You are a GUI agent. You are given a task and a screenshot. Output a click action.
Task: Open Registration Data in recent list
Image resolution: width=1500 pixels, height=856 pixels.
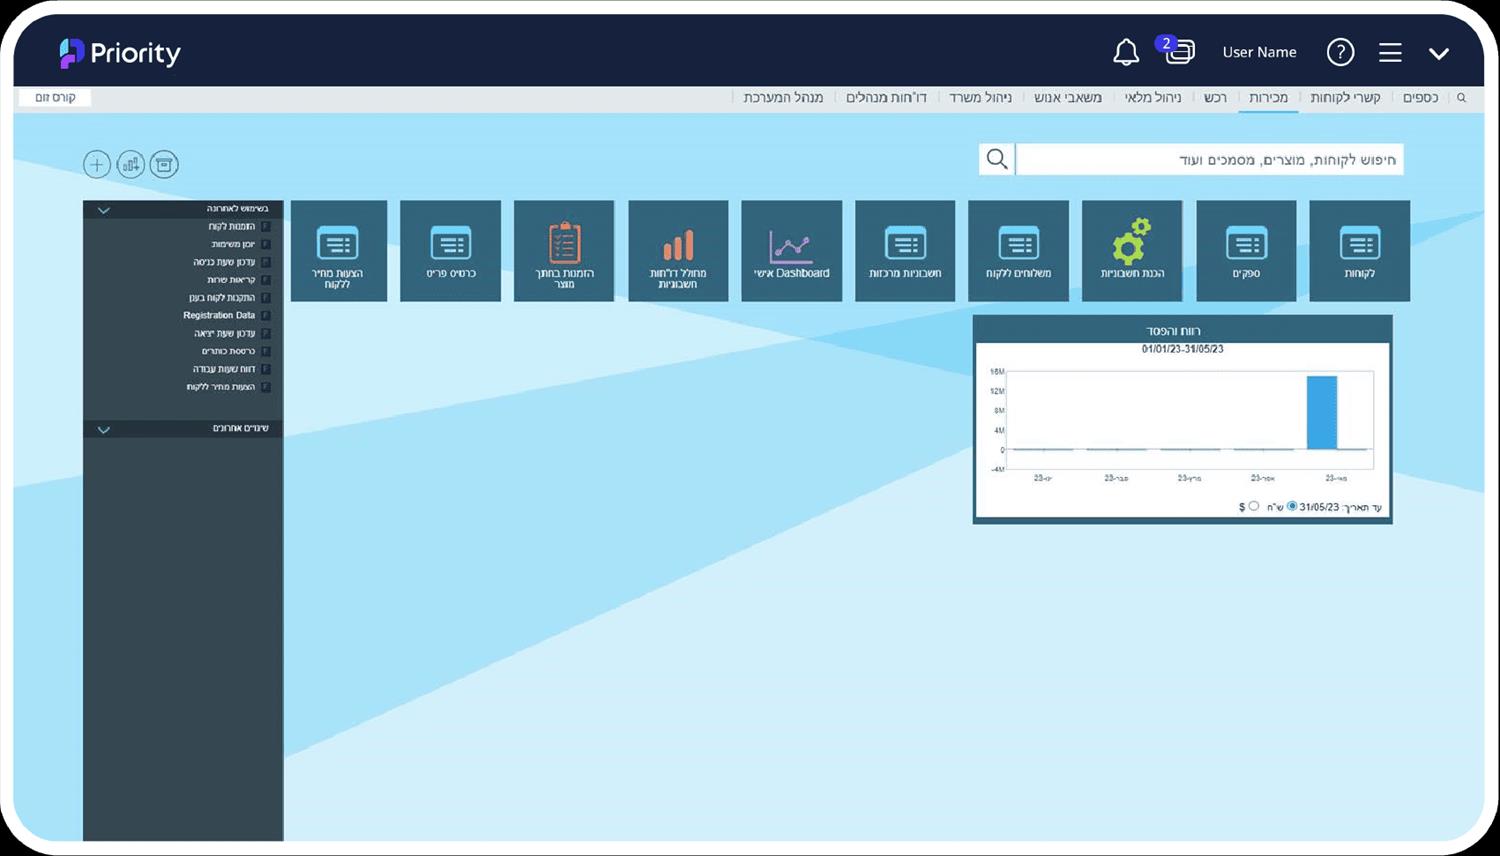(x=219, y=316)
